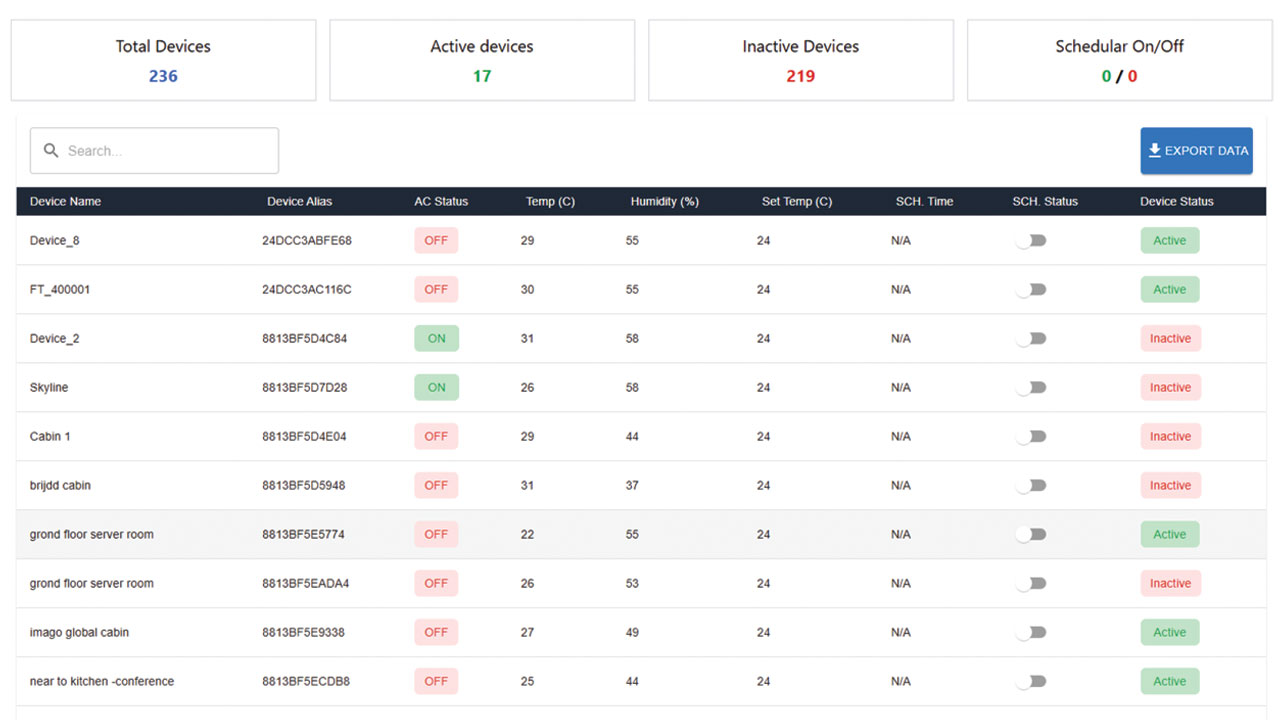Click the Device Status column header

[1177, 201]
